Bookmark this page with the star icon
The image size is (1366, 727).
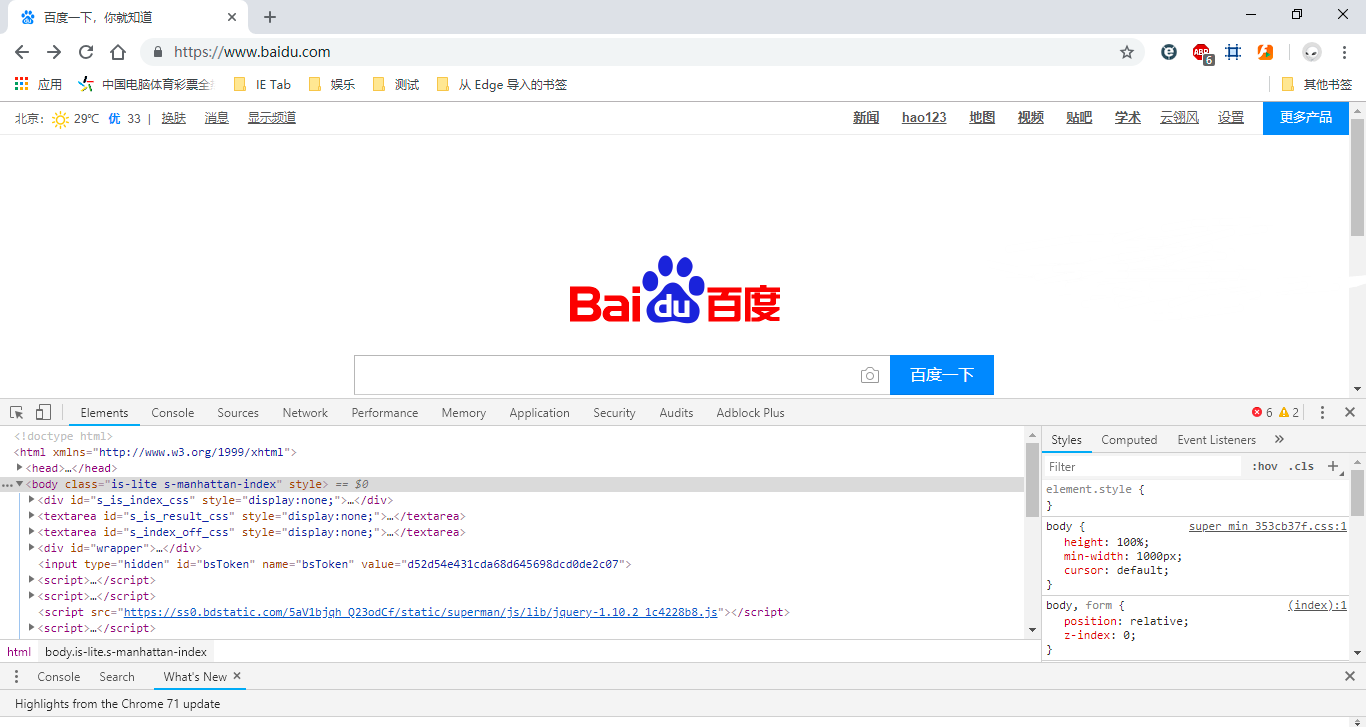click(x=1127, y=52)
